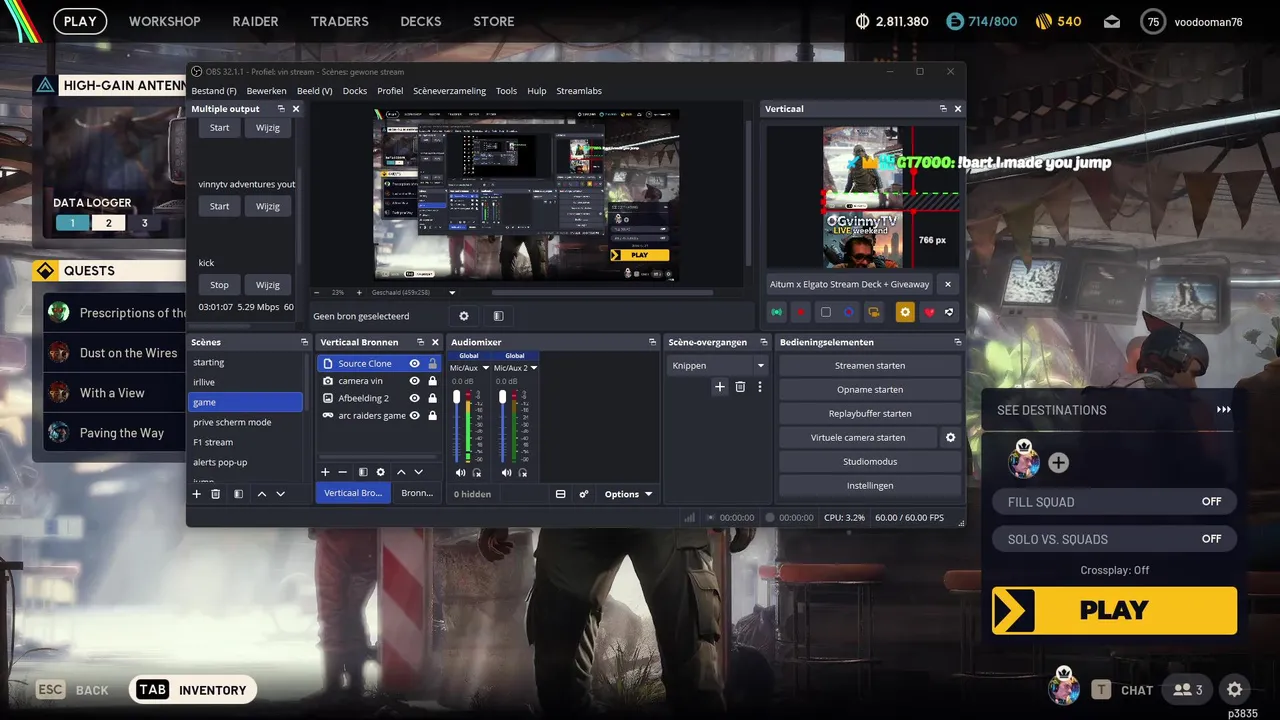Move the scene up with the Scènes up arrow

point(262,494)
